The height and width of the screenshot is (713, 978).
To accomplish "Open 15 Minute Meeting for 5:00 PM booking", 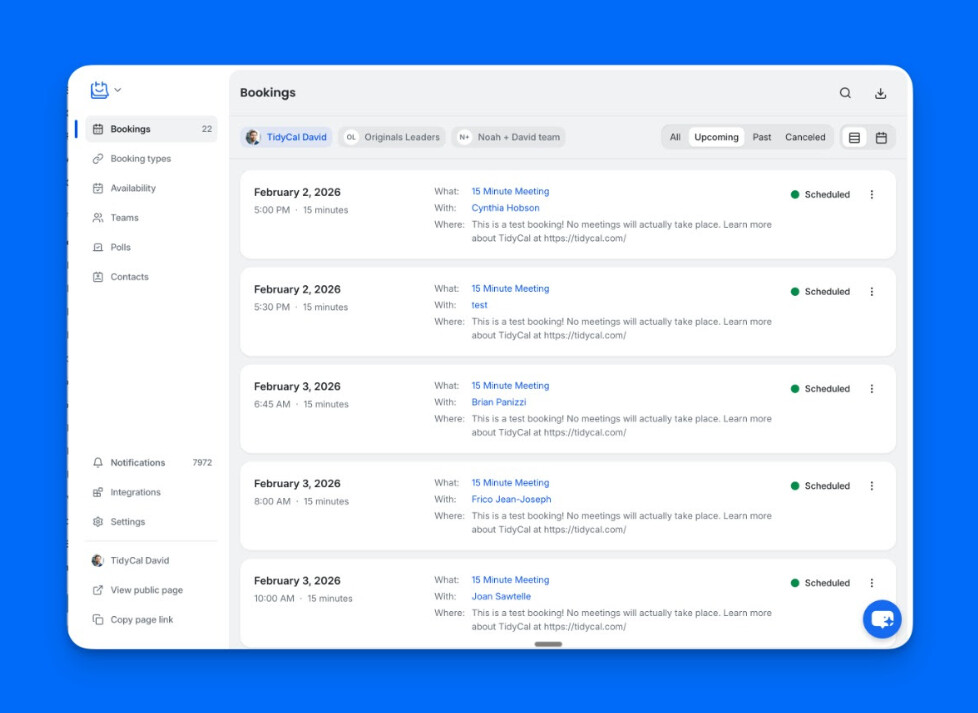I will coord(510,192).
